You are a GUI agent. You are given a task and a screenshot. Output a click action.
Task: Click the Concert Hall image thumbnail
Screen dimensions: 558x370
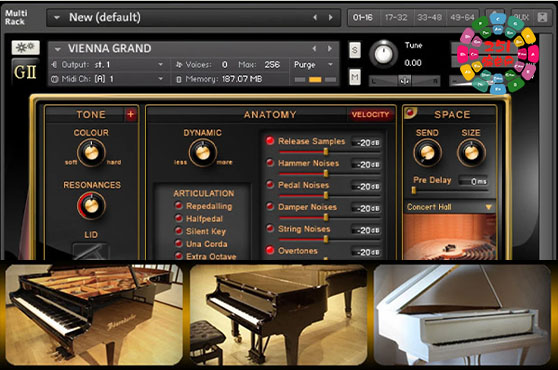coord(450,237)
